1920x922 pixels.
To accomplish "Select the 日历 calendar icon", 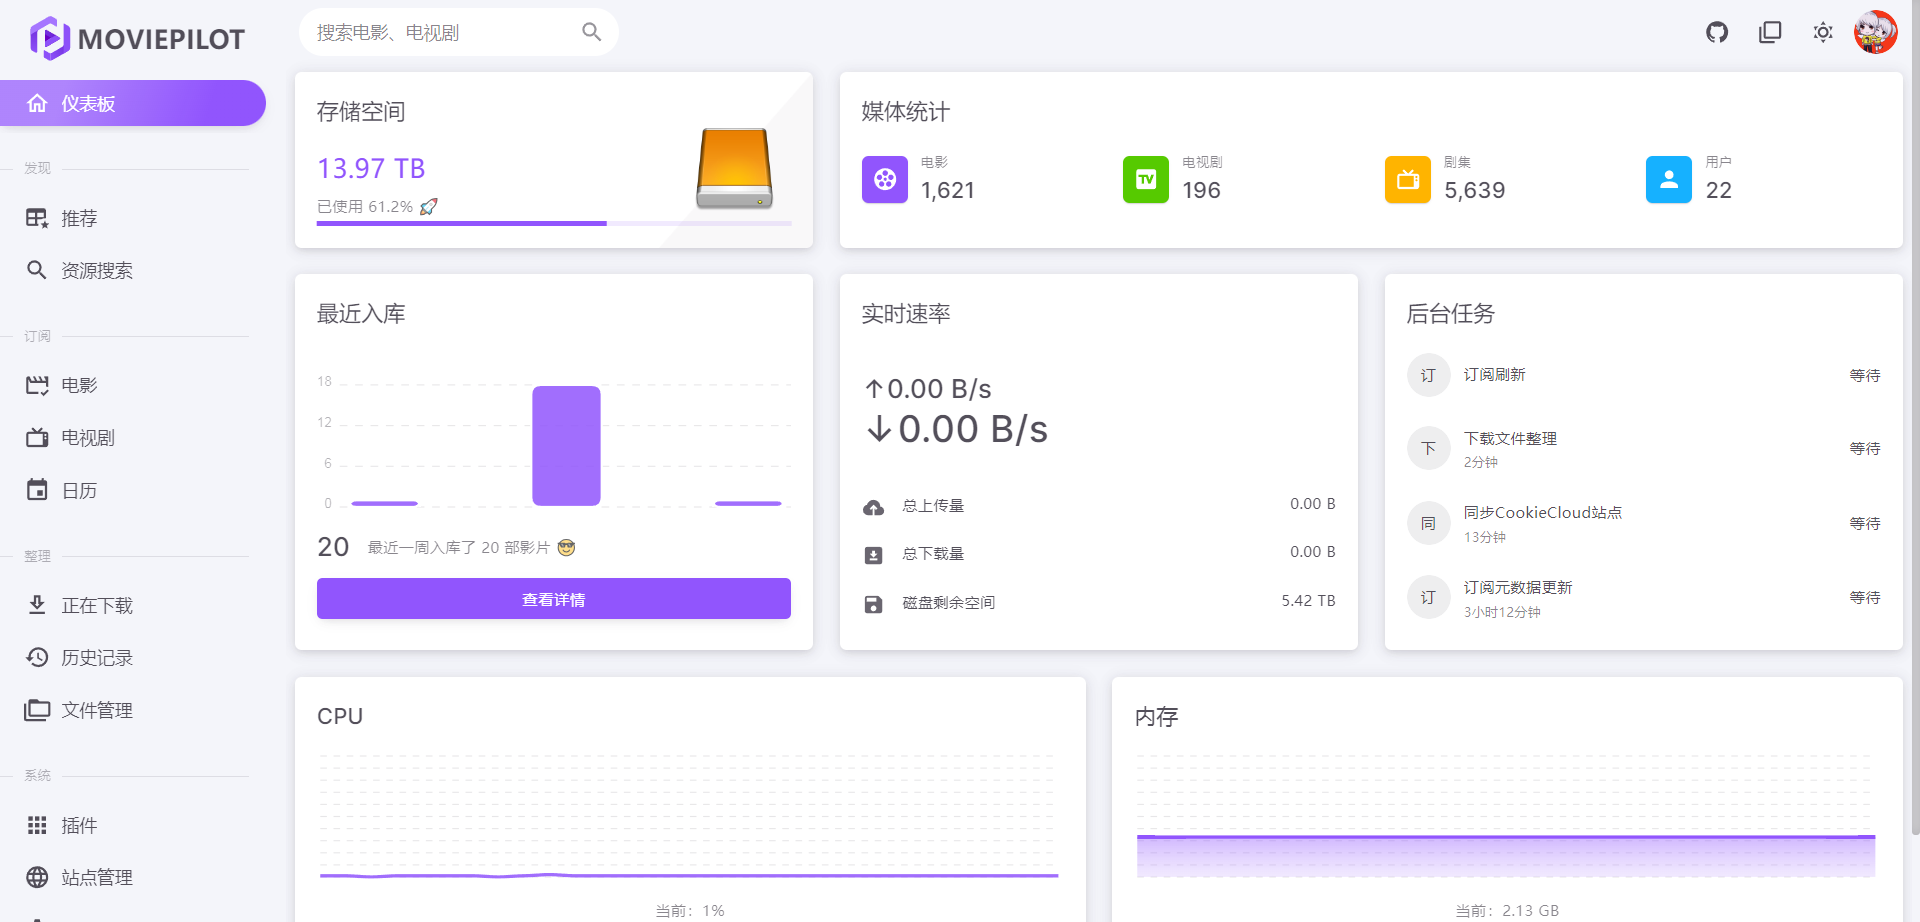I will point(37,490).
